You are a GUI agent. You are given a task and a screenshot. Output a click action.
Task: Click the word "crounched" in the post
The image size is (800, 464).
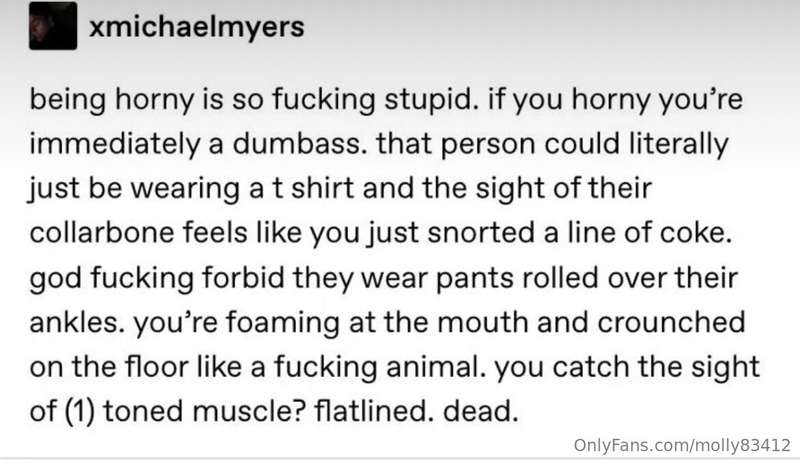coord(671,322)
